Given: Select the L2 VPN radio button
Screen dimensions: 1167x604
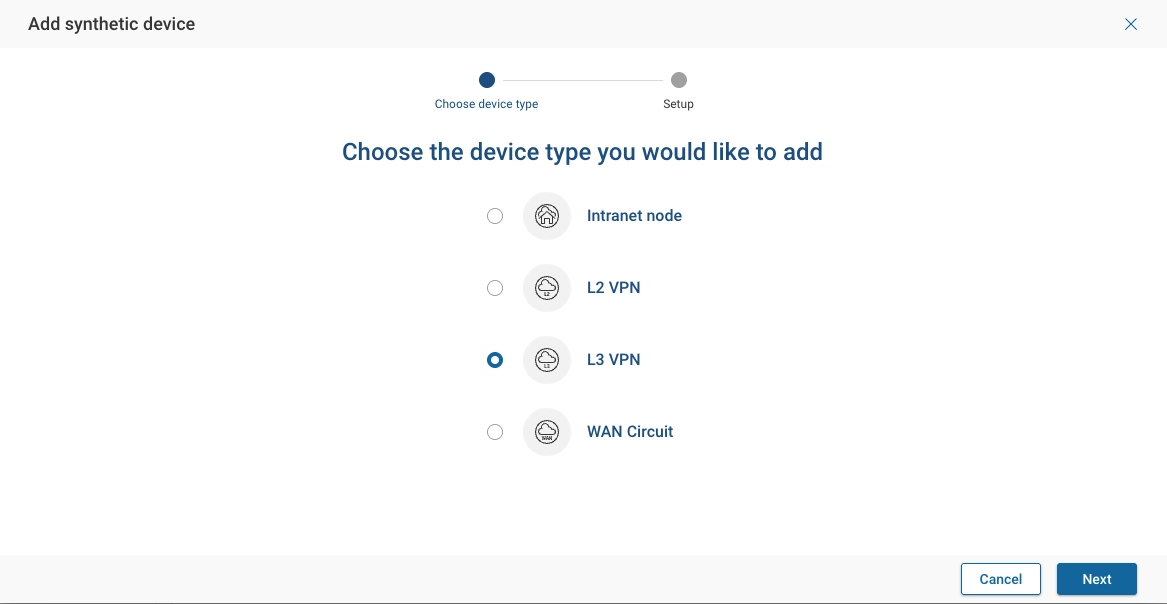Looking at the screenshot, I should 495,288.
